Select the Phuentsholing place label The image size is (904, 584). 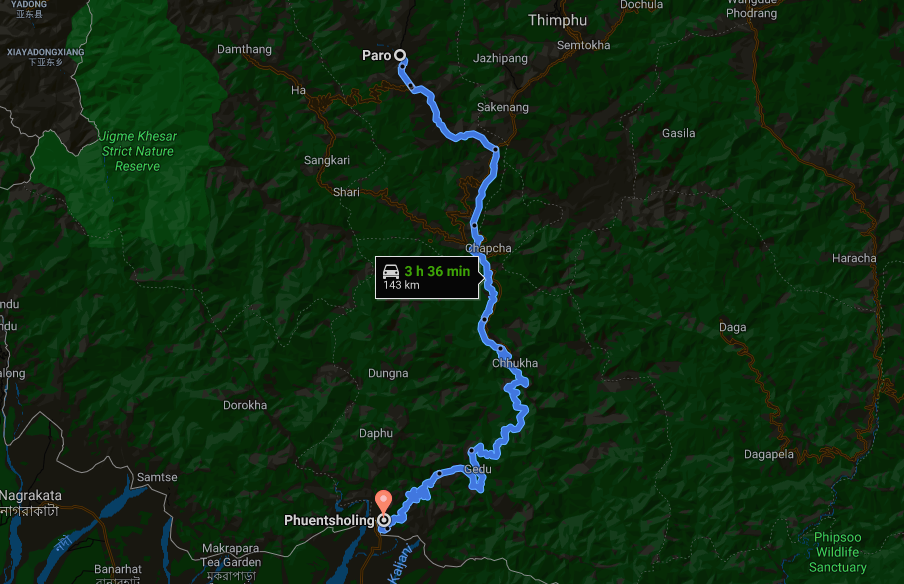coord(329,520)
